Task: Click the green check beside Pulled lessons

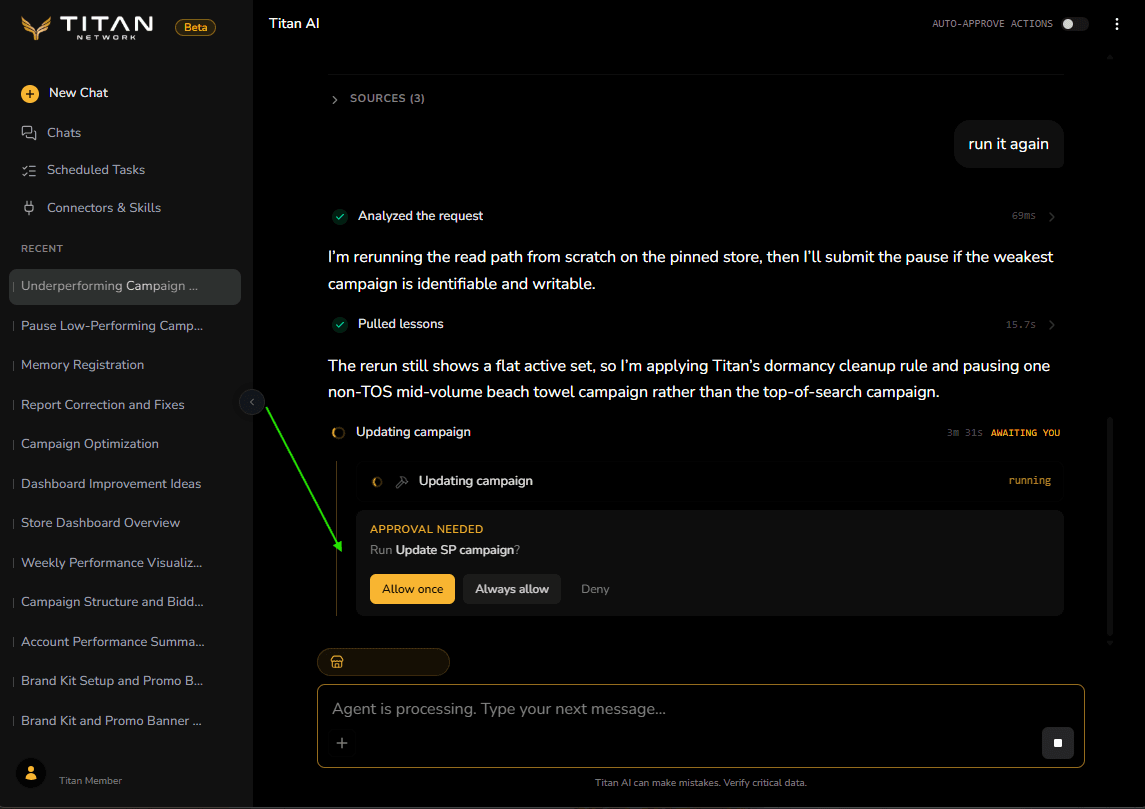Action: point(340,324)
